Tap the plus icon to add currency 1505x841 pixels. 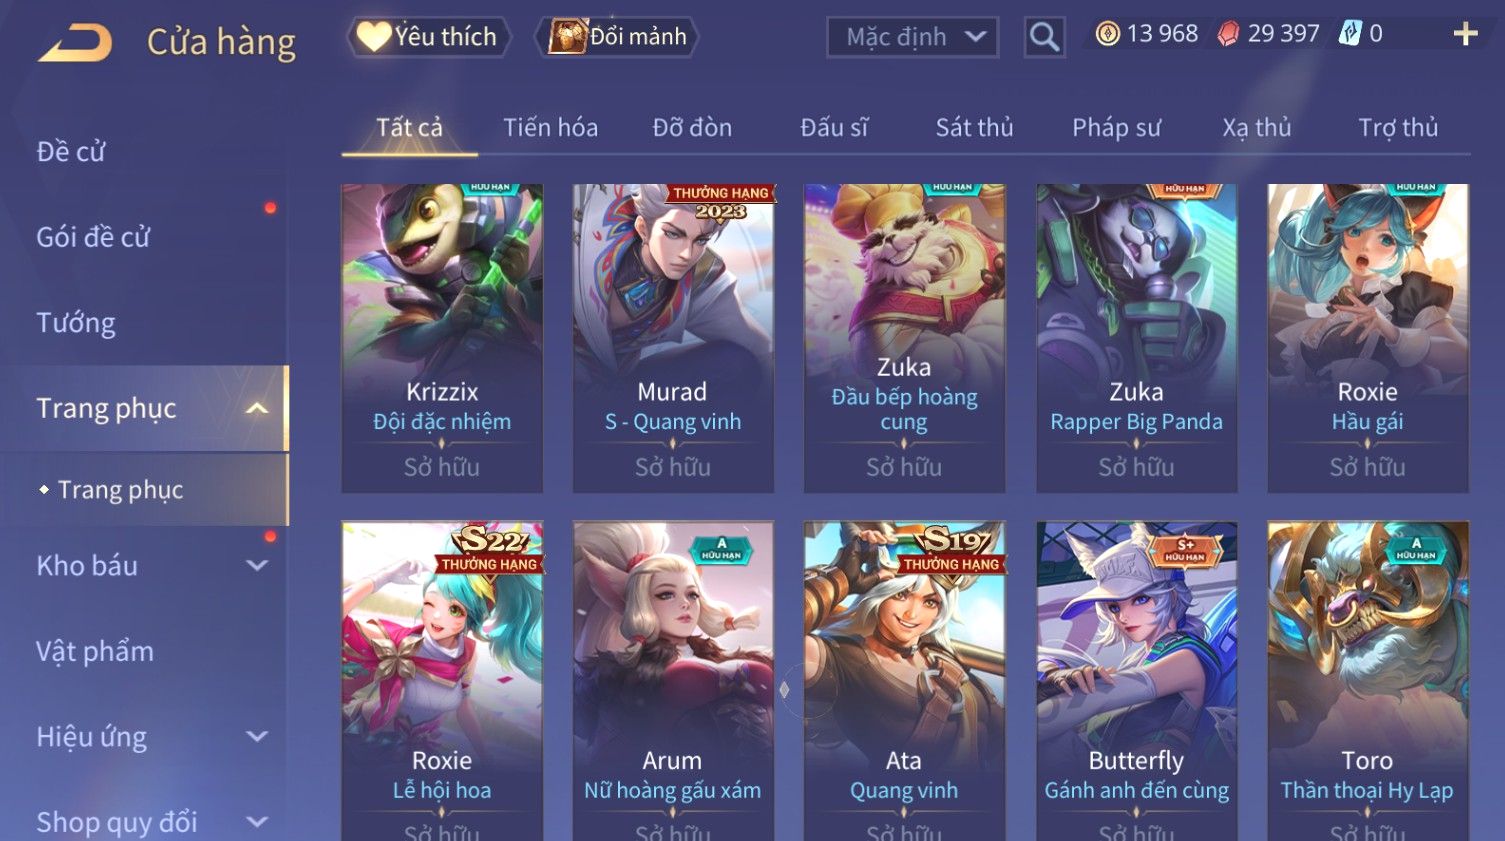pyautogui.click(x=1465, y=34)
